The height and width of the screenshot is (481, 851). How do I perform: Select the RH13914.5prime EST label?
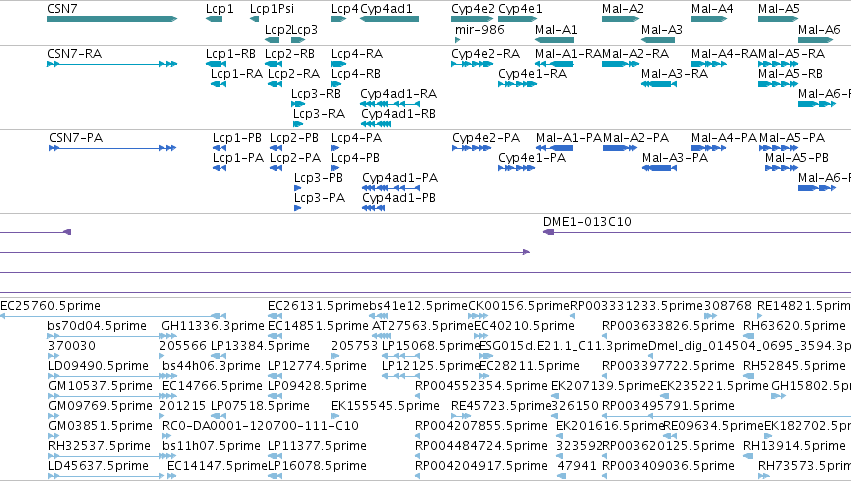tap(795, 447)
